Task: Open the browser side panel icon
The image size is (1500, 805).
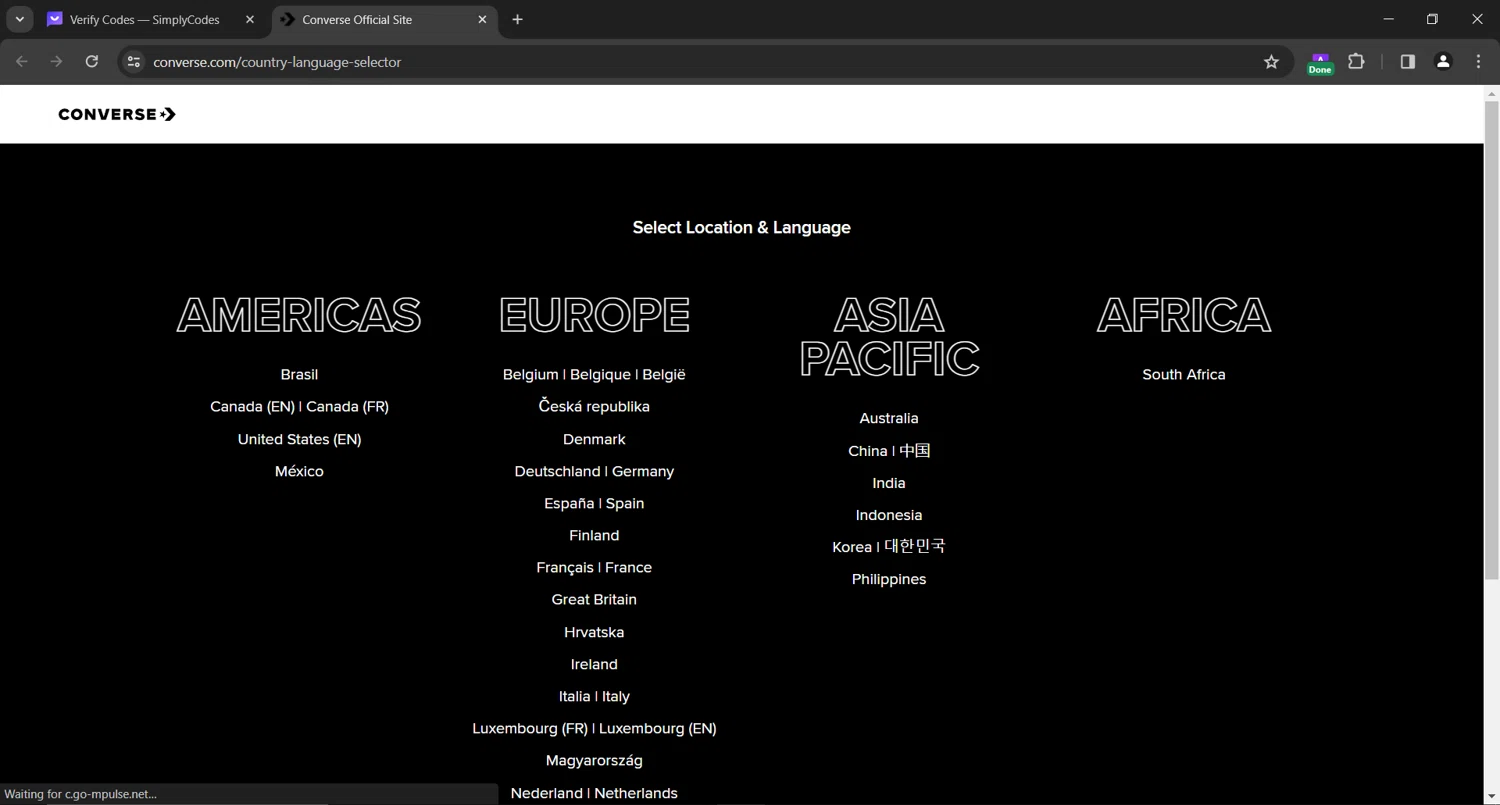Action: [1407, 62]
